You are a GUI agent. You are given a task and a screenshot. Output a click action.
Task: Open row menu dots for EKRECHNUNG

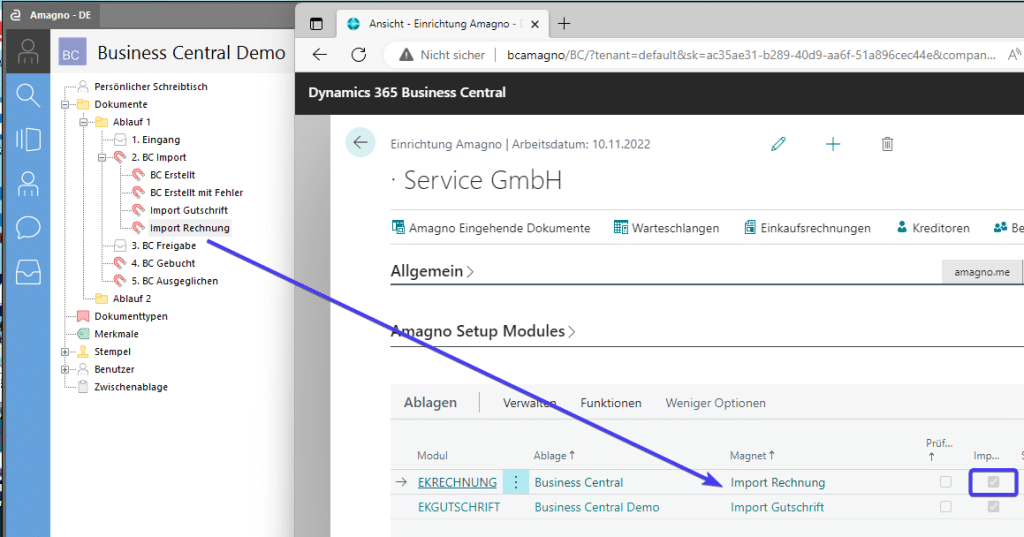click(516, 482)
